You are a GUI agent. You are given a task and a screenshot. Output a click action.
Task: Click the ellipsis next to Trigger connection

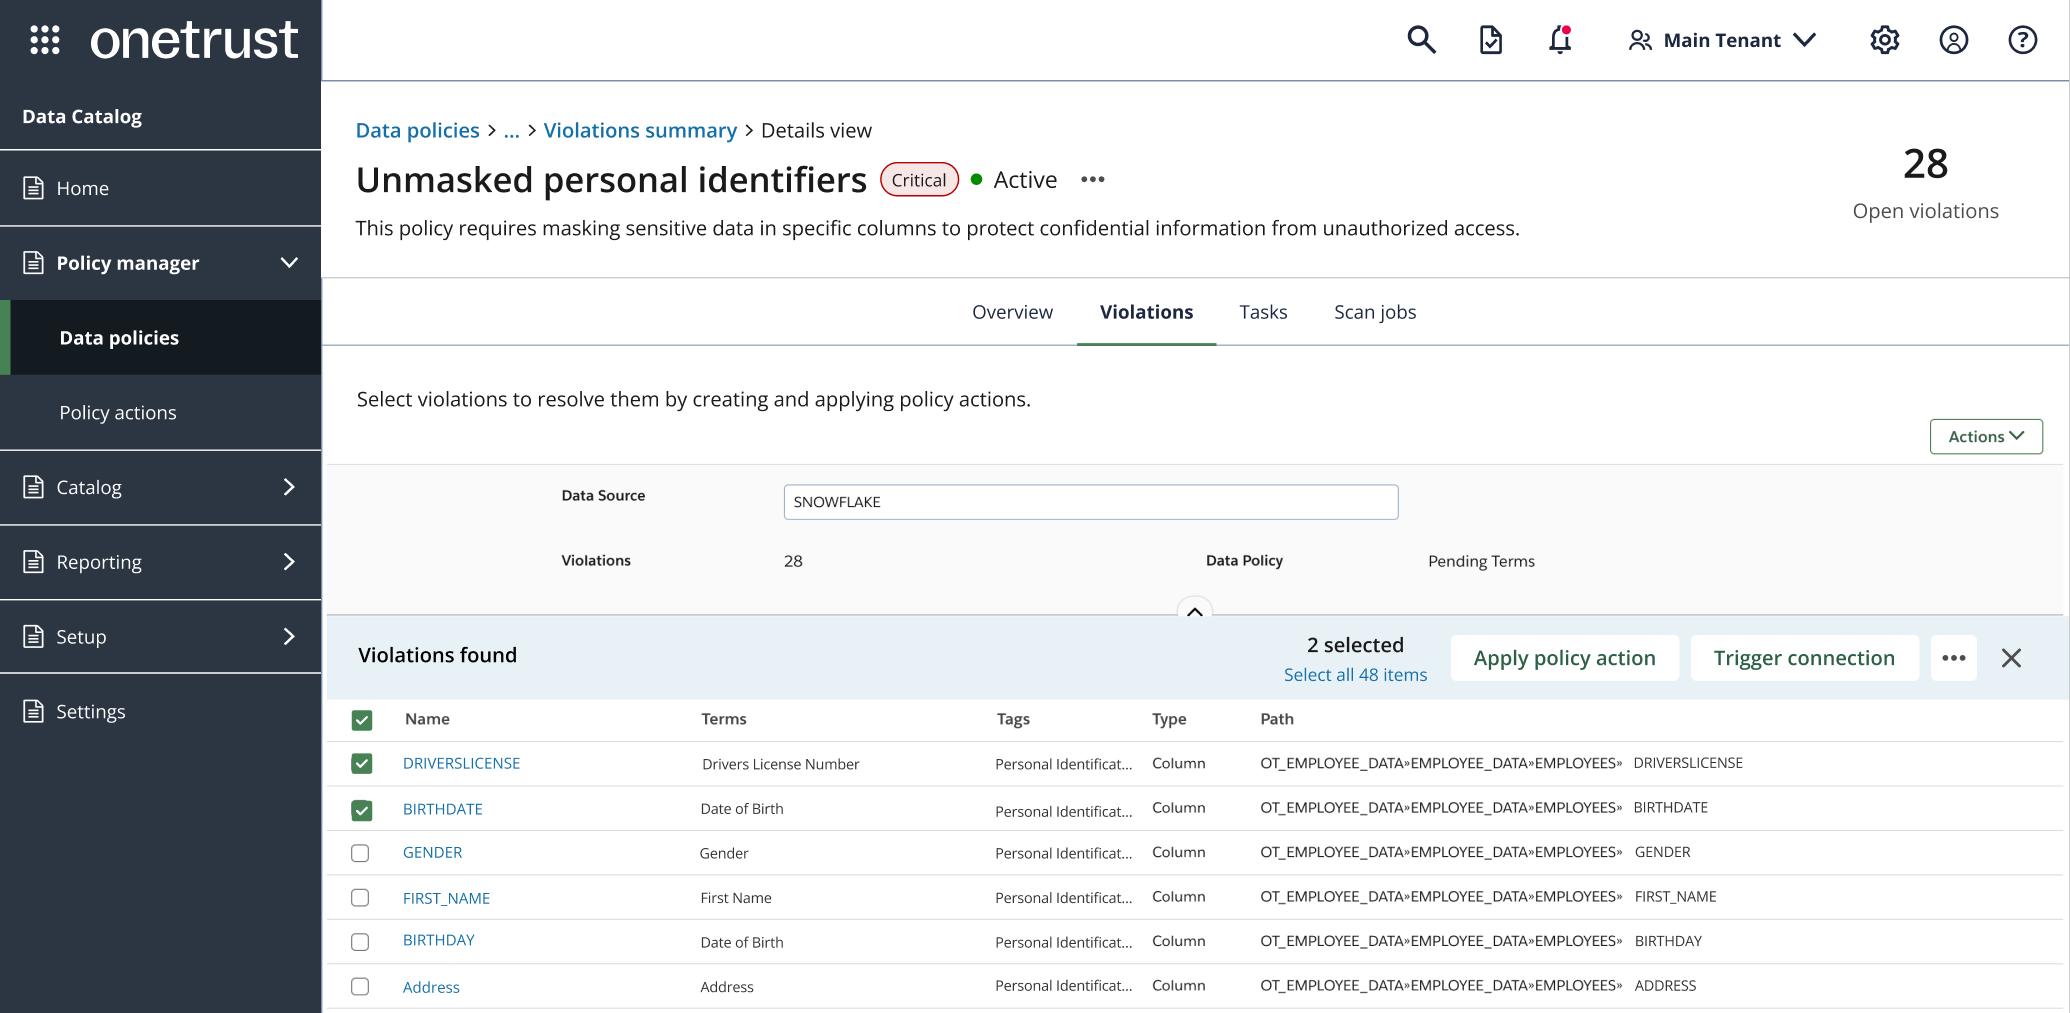(1953, 657)
